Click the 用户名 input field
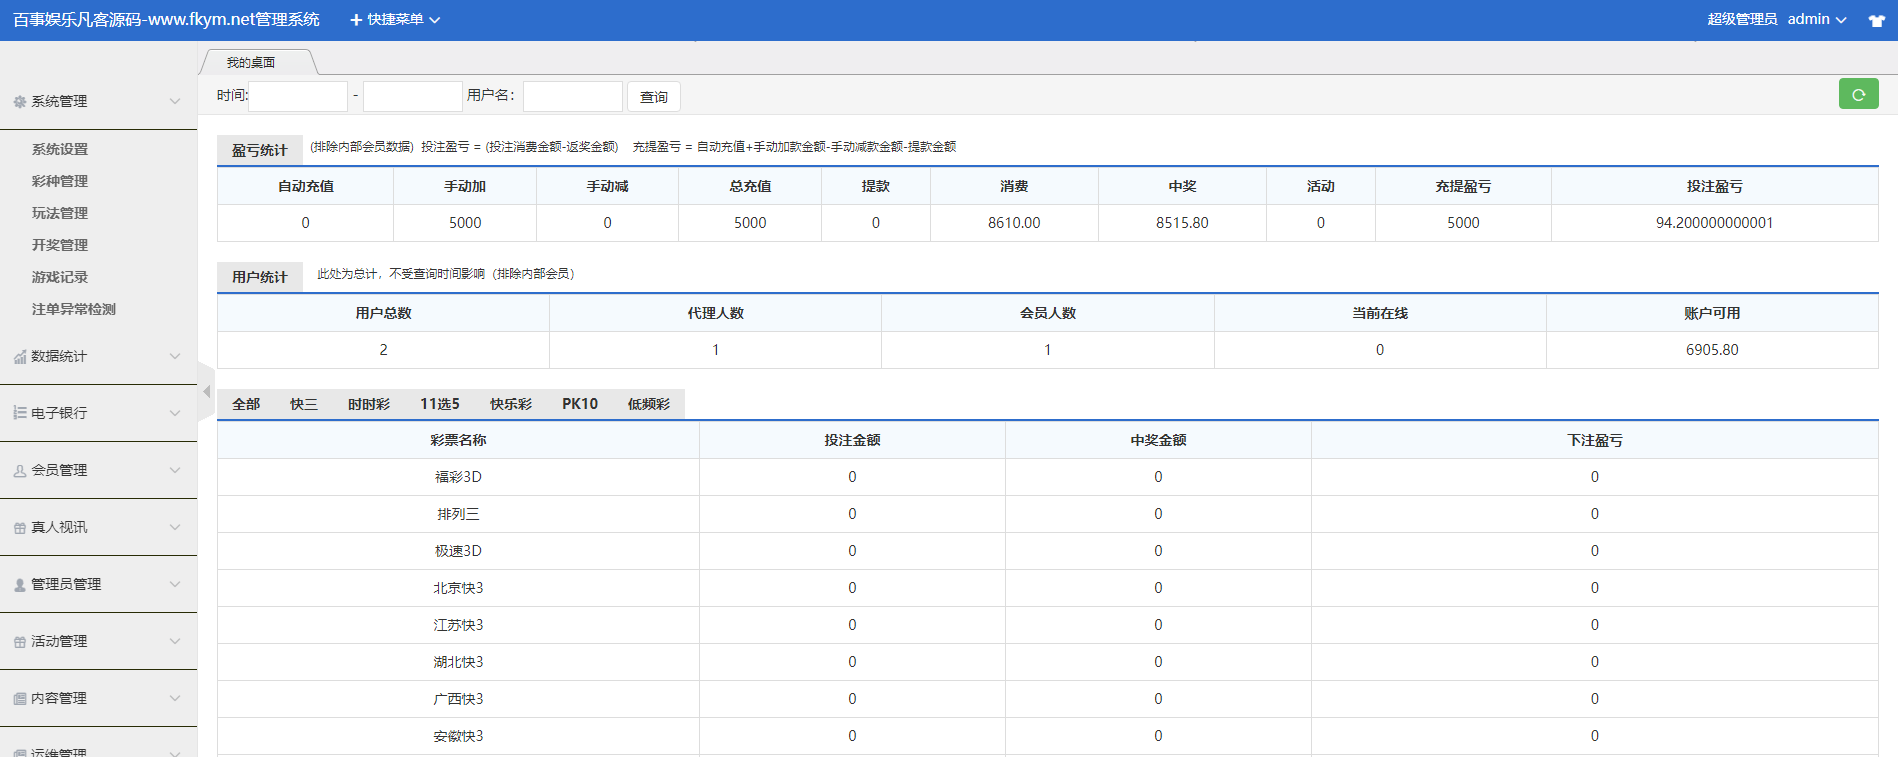Viewport: 1898px width, 757px height. point(572,97)
